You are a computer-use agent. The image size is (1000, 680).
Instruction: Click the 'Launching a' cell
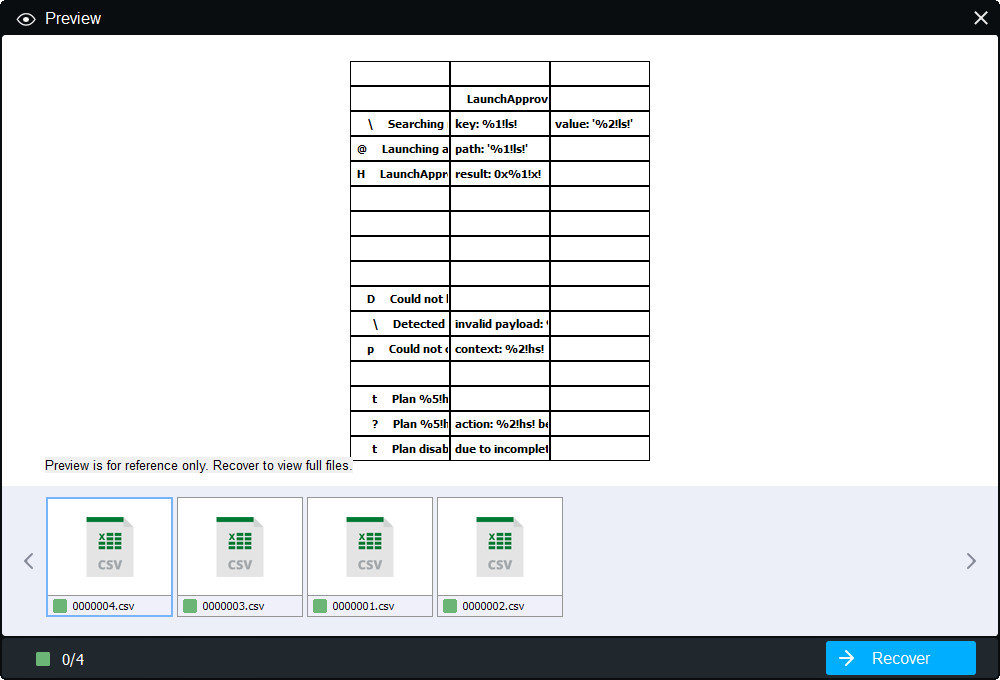point(400,149)
